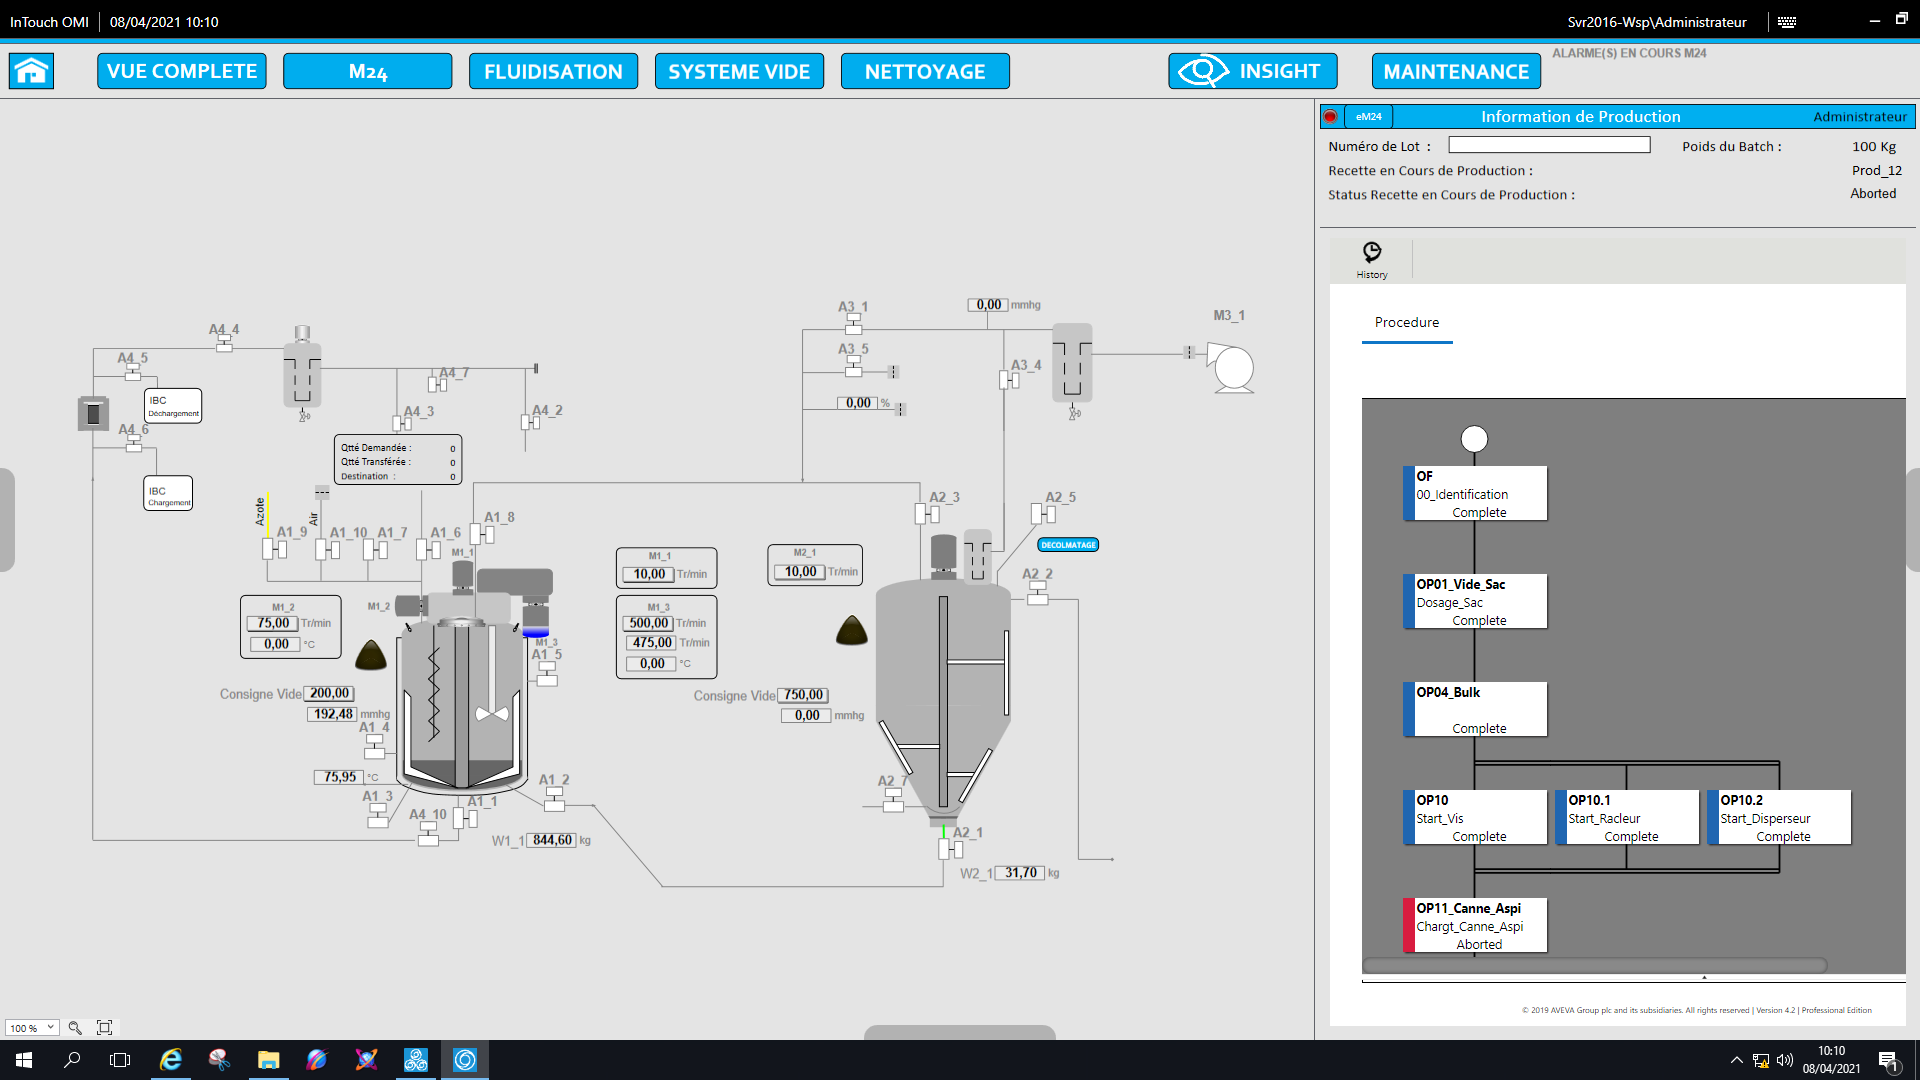Viewport: 1920px width, 1080px height.
Task: Select the aborted OP11_Canne_Aspi step
Action: tap(1475, 926)
